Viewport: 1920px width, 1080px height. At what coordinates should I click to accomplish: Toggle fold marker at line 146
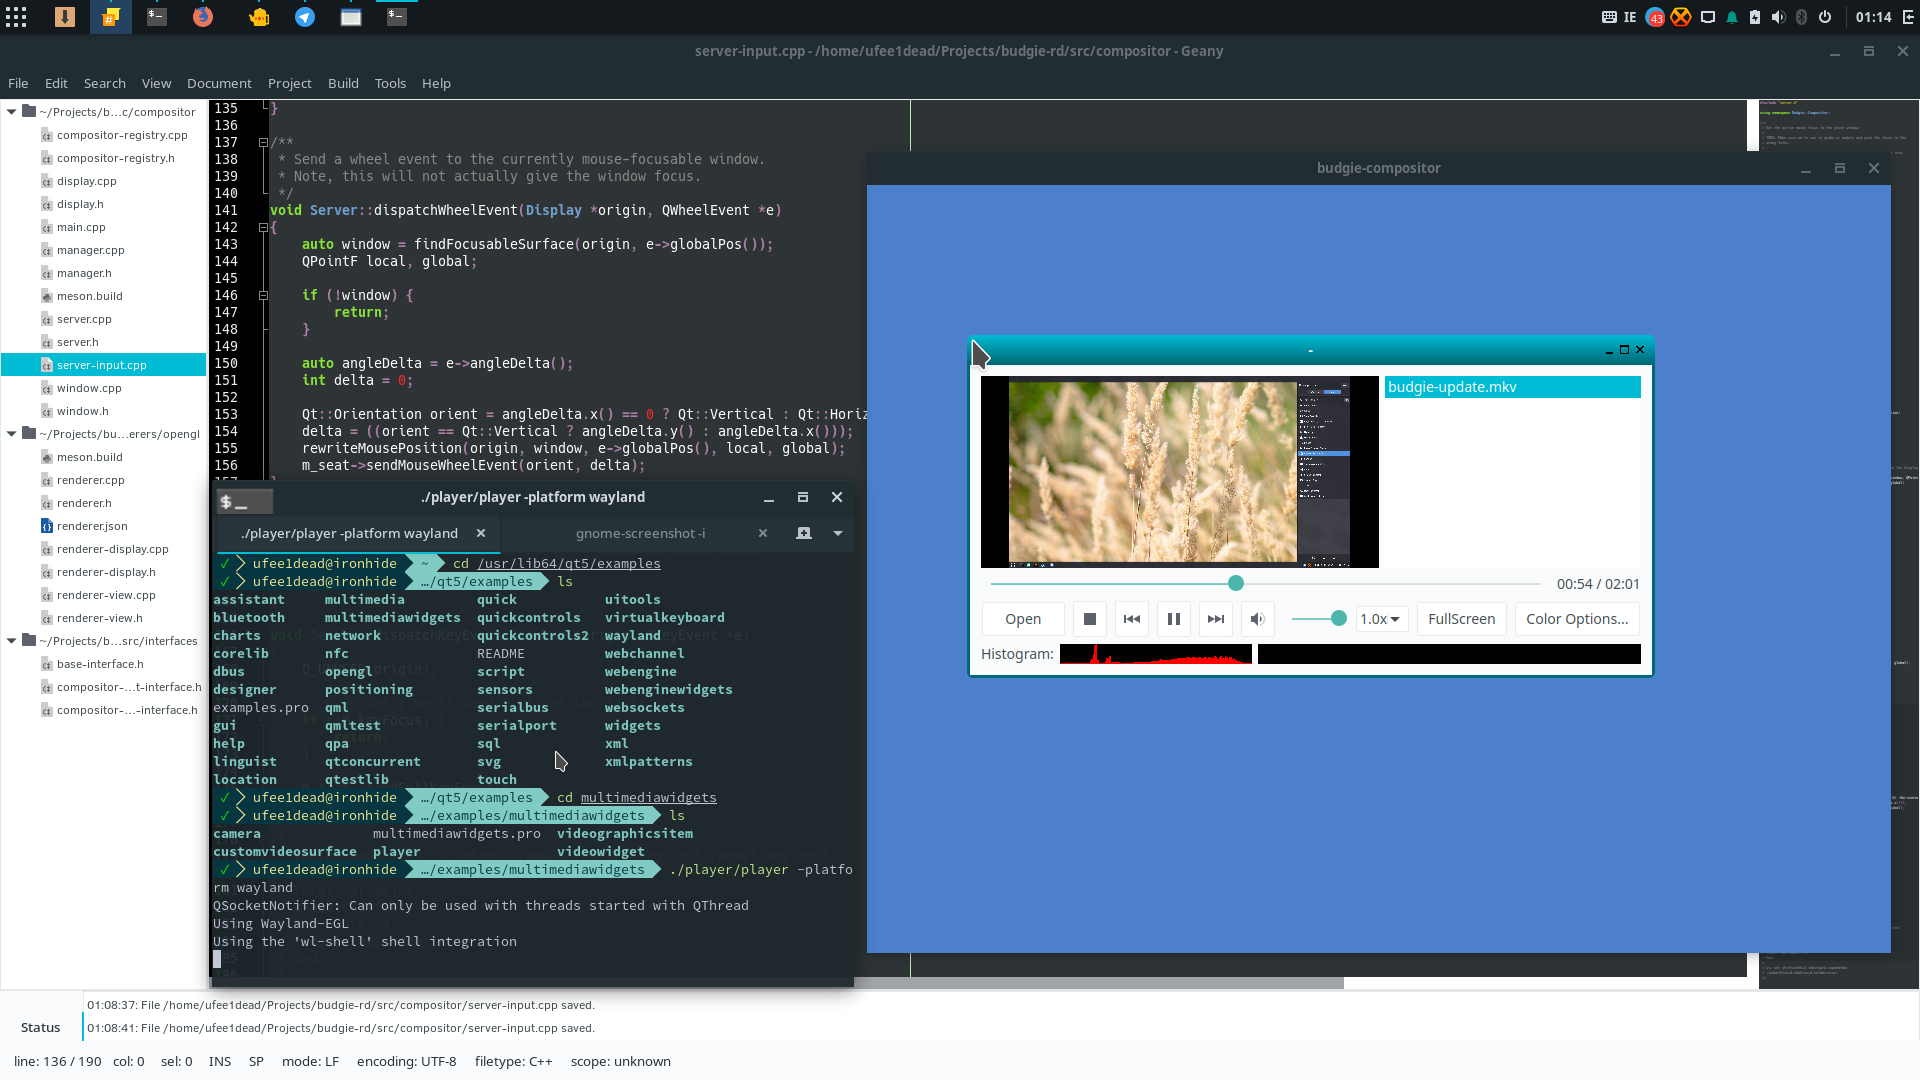263,296
